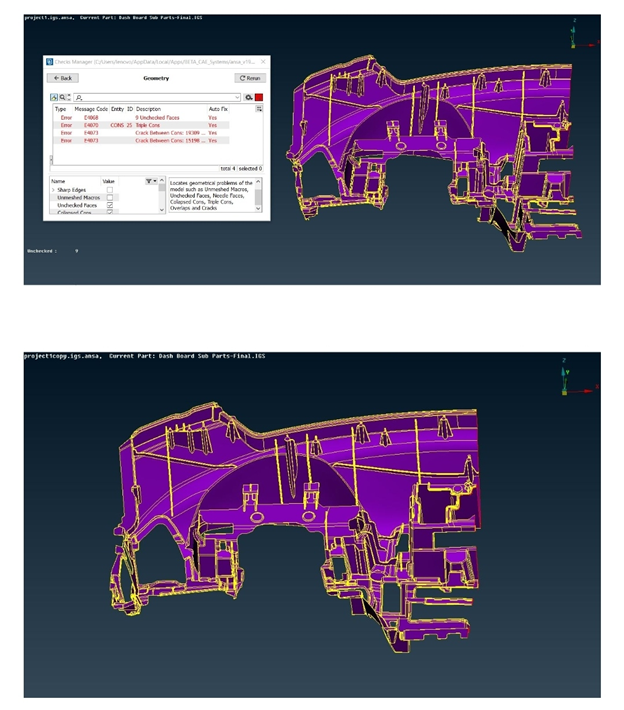This screenshot has height=710, width=624.
Task: Sort by the Auto Fix column header
Action: (x=218, y=109)
